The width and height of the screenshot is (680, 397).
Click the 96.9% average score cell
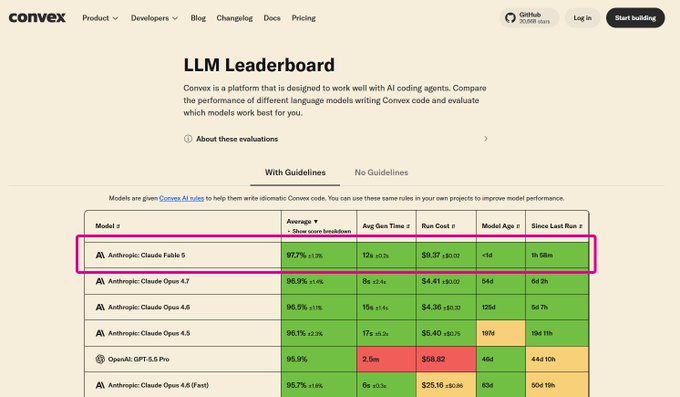click(x=319, y=281)
